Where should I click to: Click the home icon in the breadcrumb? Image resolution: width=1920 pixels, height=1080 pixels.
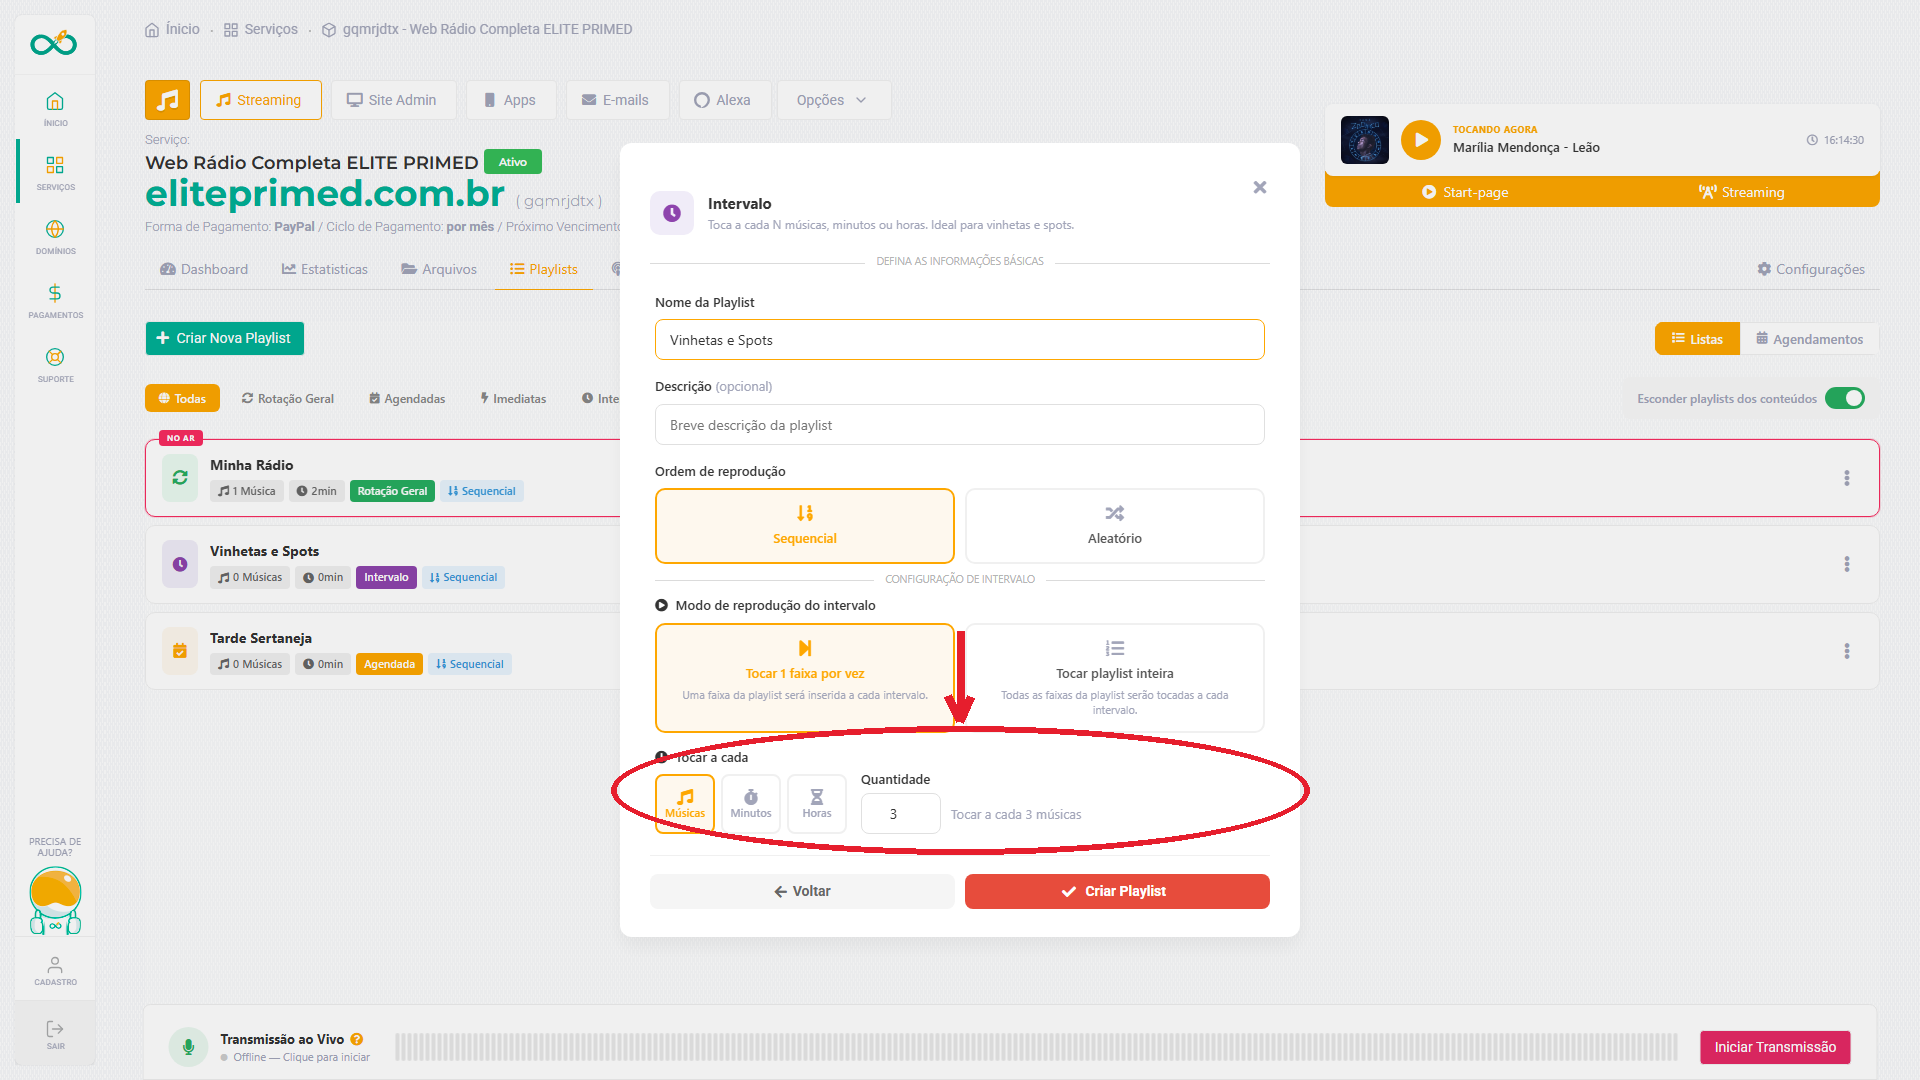tap(152, 30)
